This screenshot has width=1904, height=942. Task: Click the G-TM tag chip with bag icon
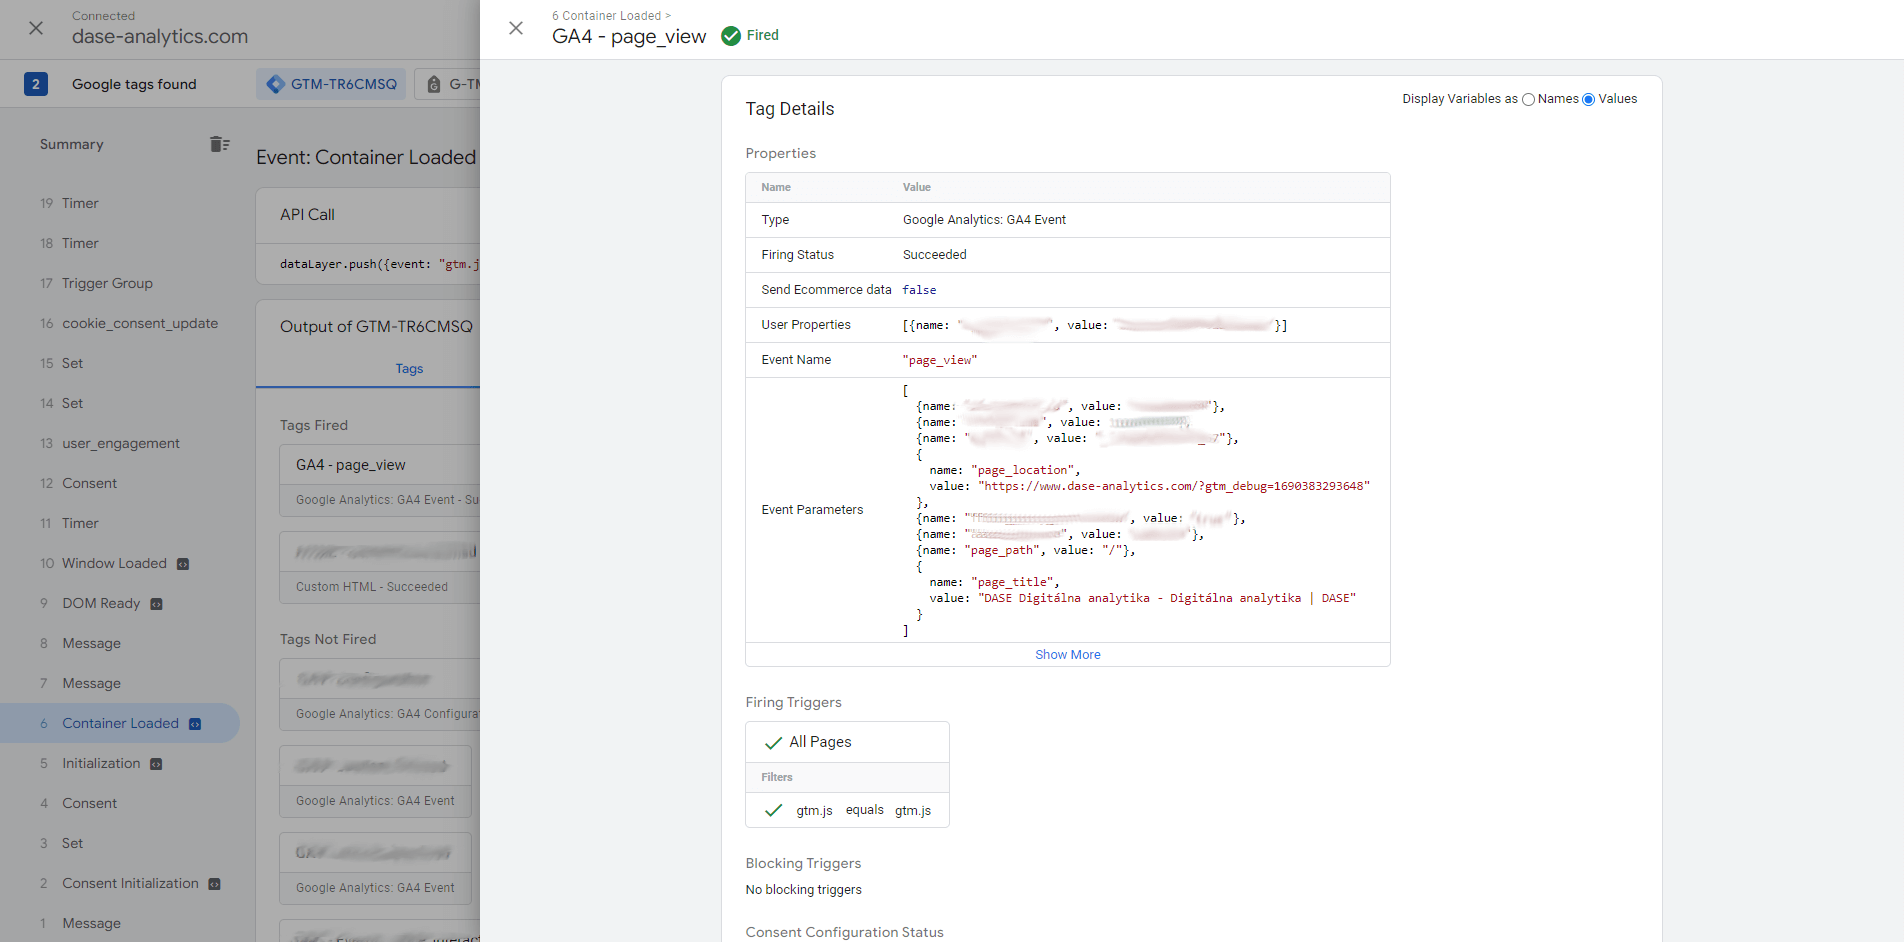[x=448, y=84]
